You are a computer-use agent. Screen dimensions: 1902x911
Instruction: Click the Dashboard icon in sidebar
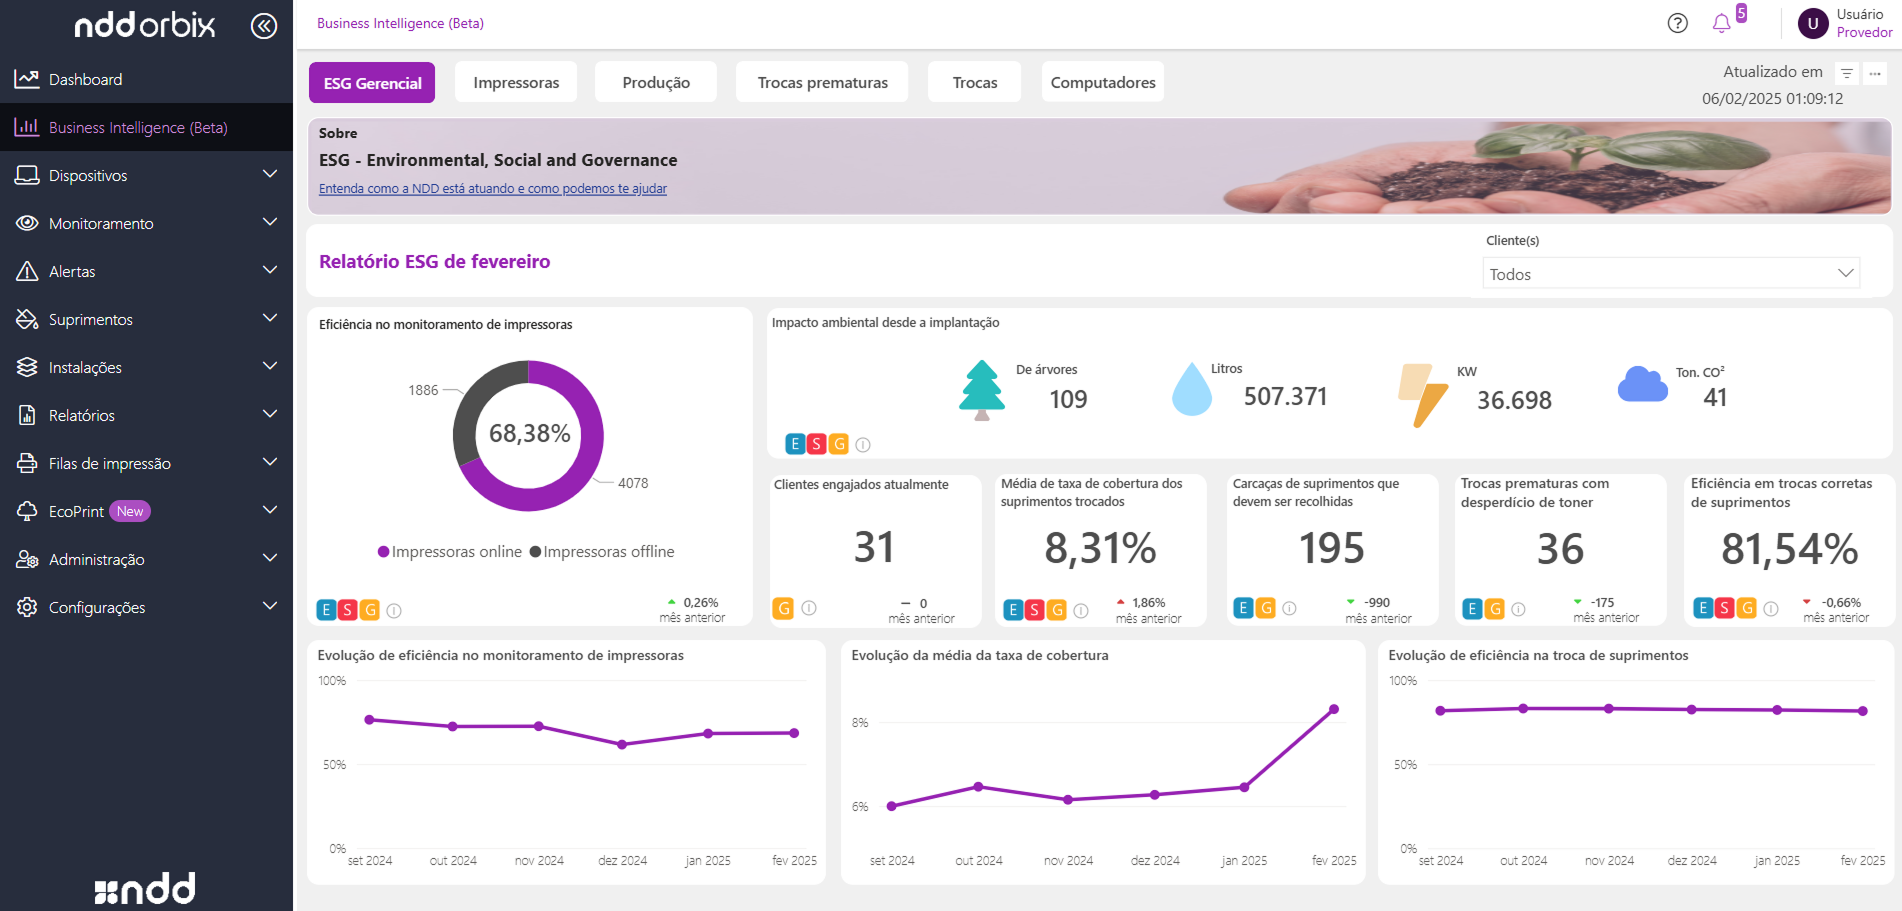point(27,79)
